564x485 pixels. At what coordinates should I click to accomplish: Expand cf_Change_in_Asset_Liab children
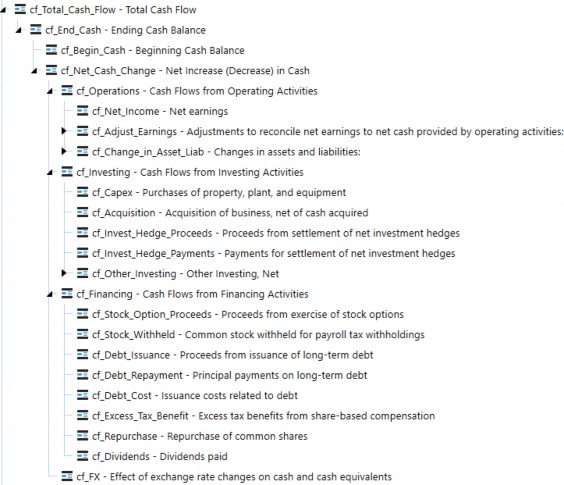click(64, 151)
